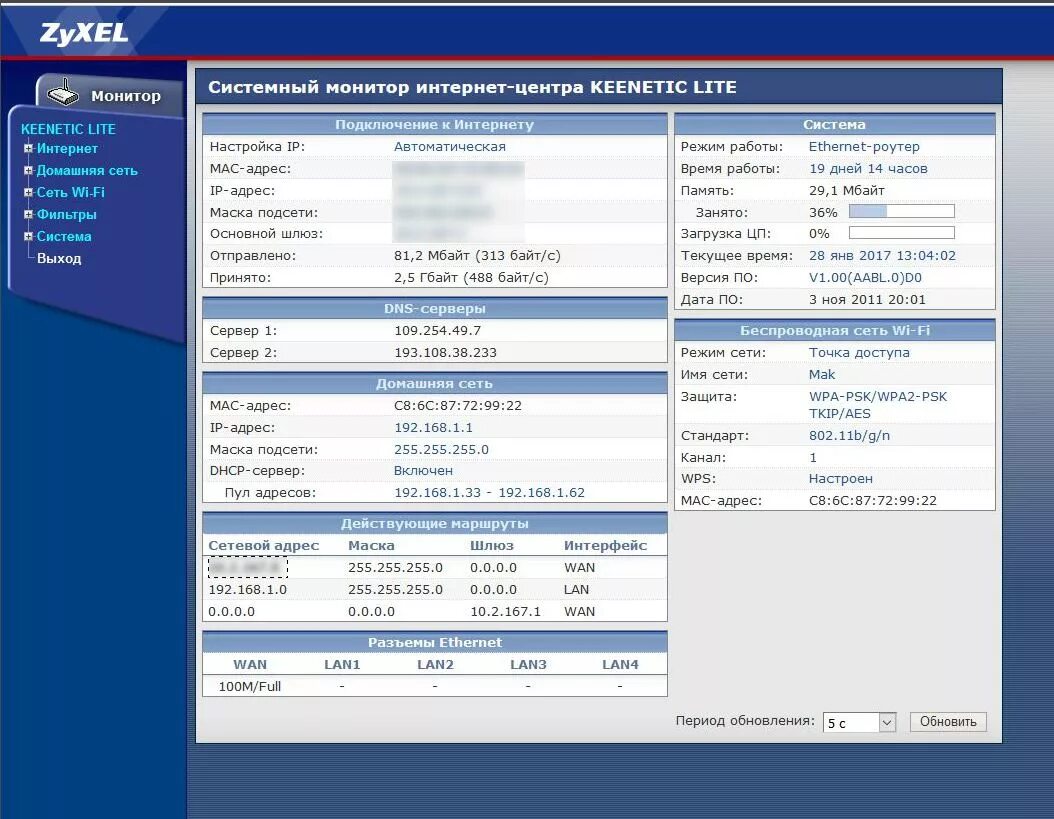Click DNS Сервер 2 value 193.108.38.233
The width and height of the screenshot is (1054, 819).
445,352
